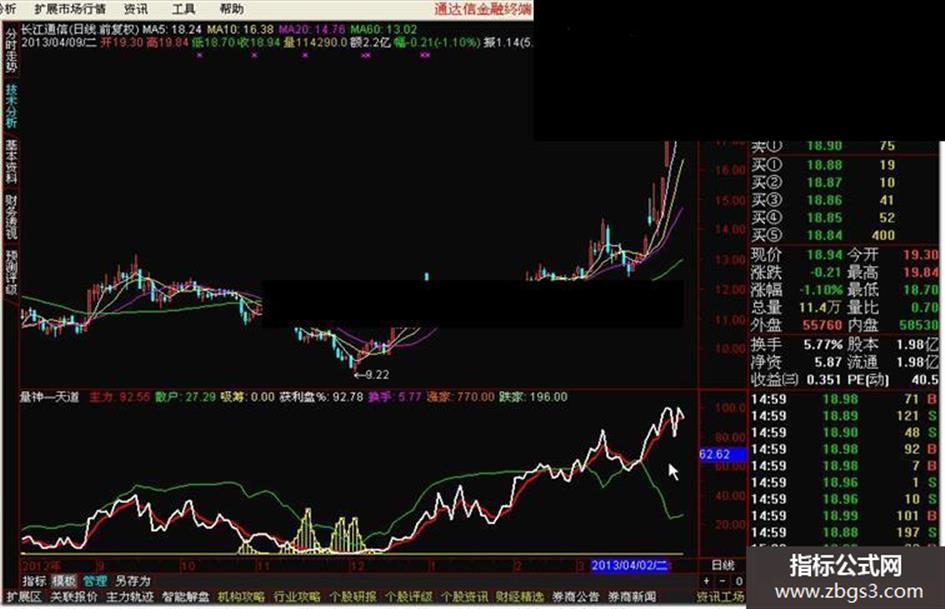Open the 个股研报 link

353,597
